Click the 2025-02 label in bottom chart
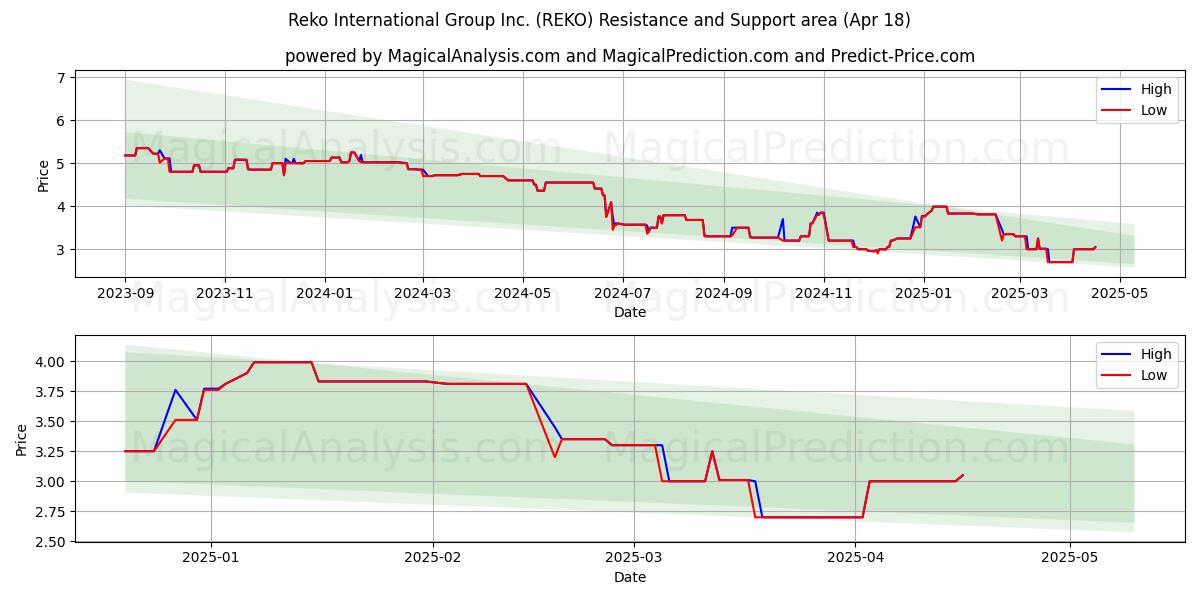 433,560
